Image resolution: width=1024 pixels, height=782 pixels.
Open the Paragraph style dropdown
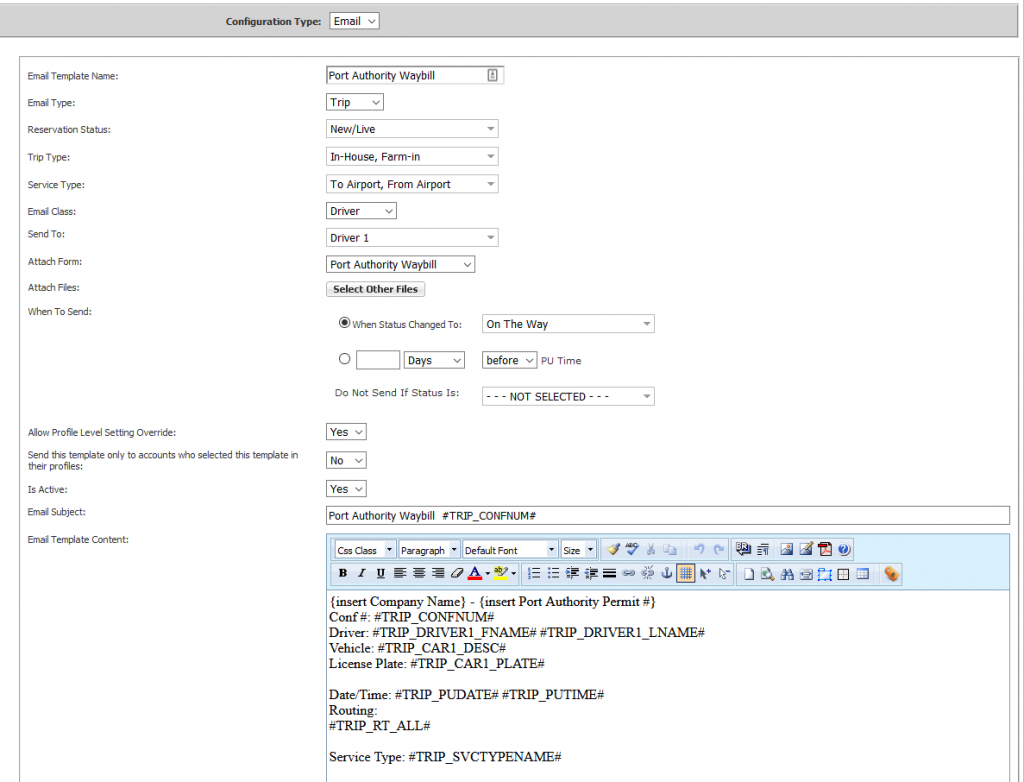click(x=429, y=550)
